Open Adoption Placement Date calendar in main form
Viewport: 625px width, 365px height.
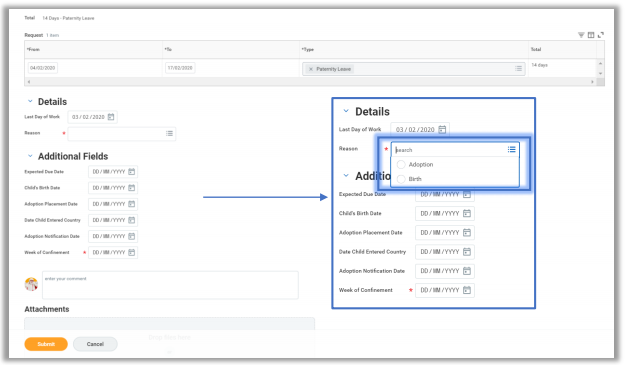pos(132,204)
